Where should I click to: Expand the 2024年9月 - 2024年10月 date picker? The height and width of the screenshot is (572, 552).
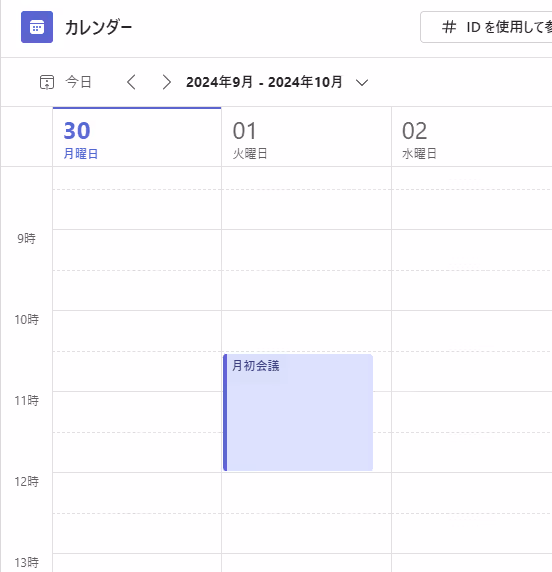point(362,82)
